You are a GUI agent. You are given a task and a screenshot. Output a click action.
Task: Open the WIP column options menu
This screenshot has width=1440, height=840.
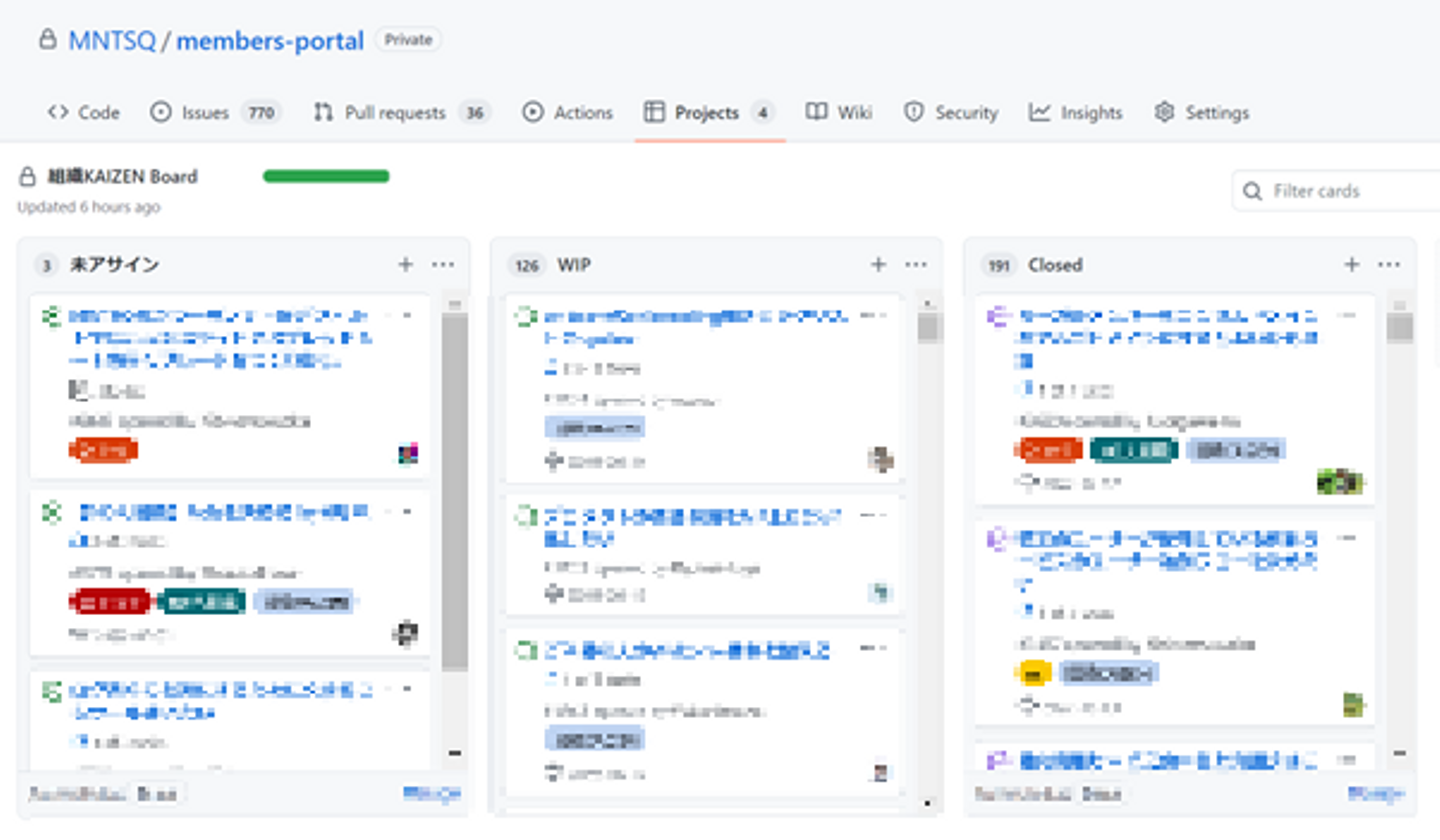pos(916,264)
